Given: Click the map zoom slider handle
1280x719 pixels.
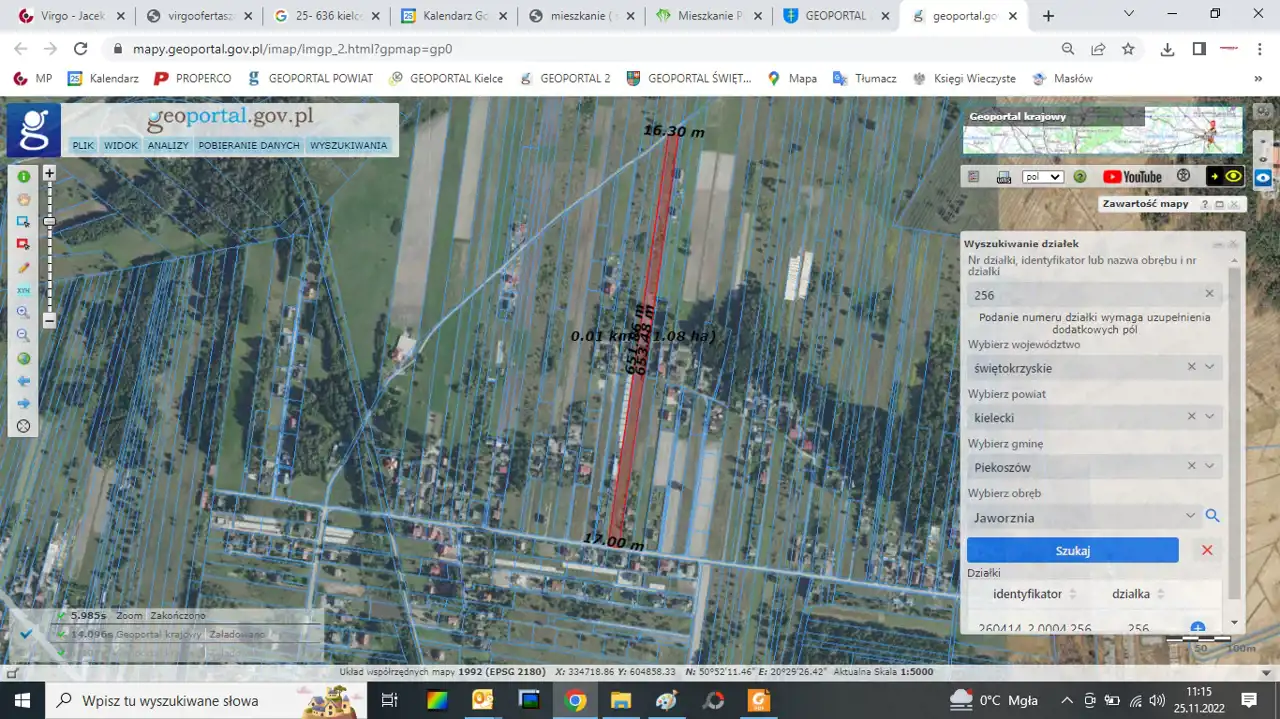Looking at the screenshot, I should (49, 221).
